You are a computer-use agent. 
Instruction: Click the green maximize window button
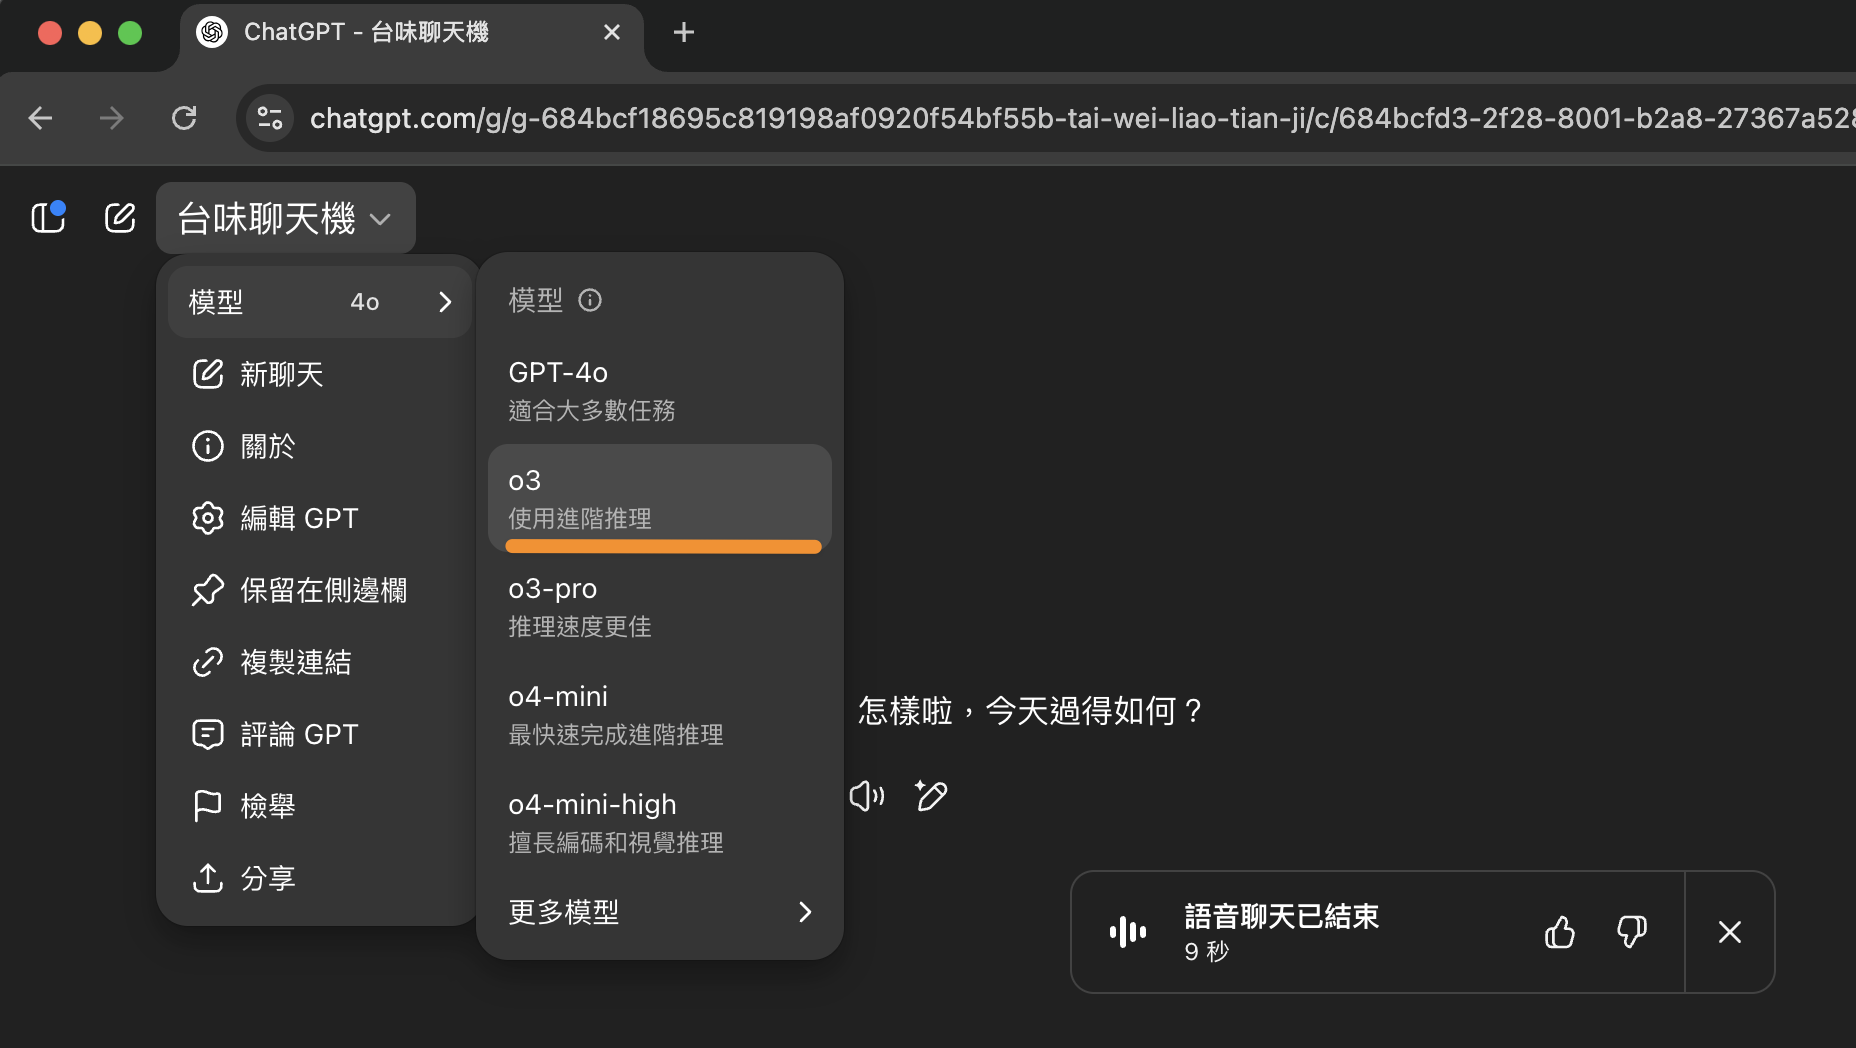pyautogui.click(x=130, y=33)
